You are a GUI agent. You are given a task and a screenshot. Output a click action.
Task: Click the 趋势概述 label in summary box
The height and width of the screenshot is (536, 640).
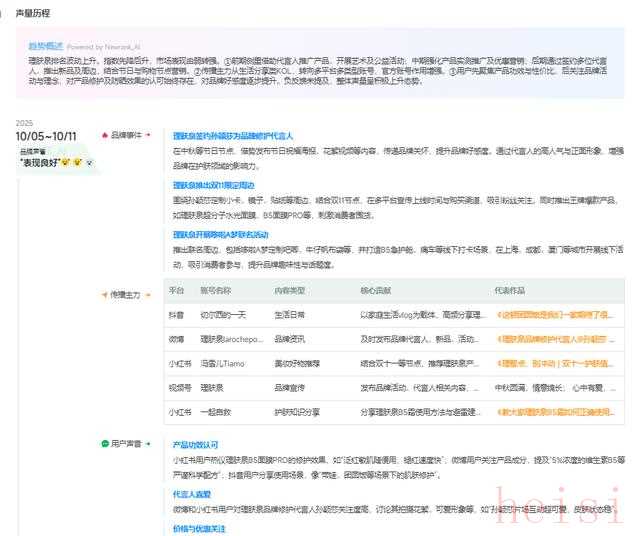[x=47, y=46]
